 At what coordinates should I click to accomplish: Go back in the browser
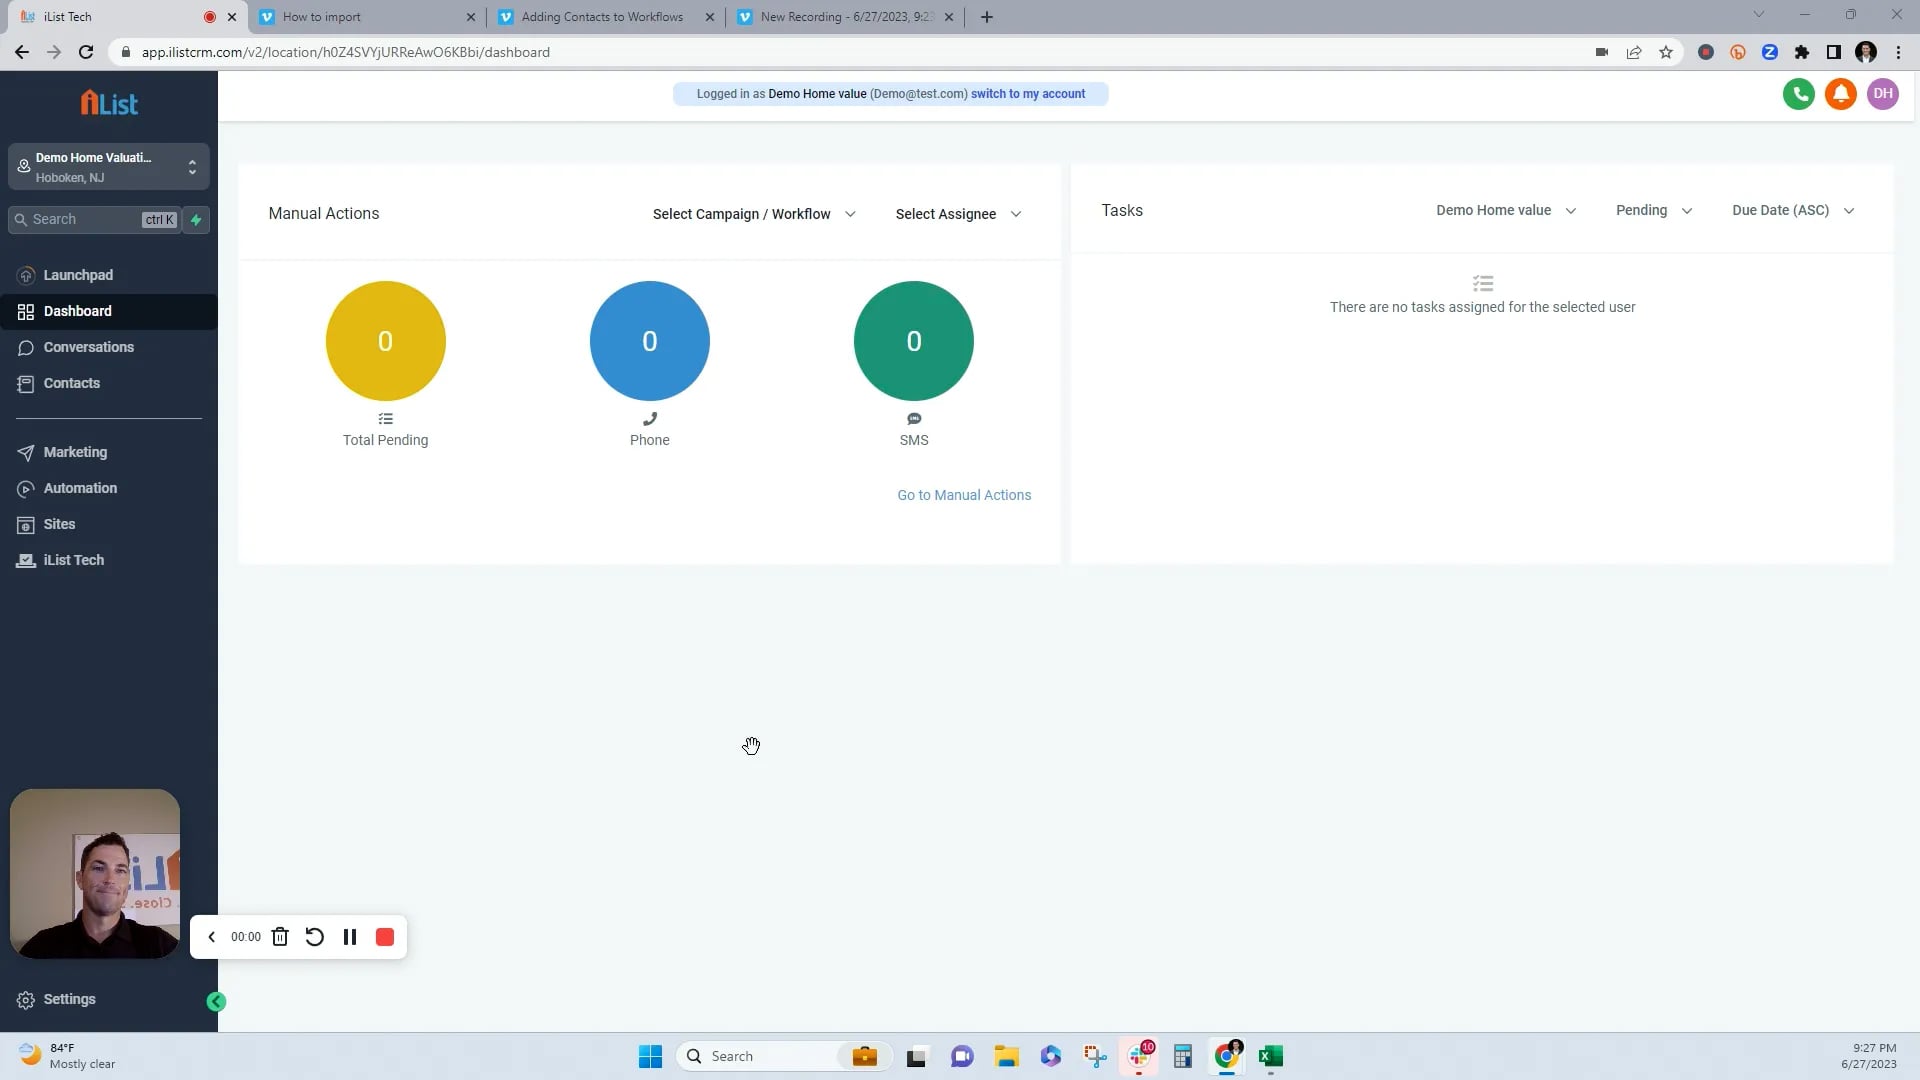[22, 52]
